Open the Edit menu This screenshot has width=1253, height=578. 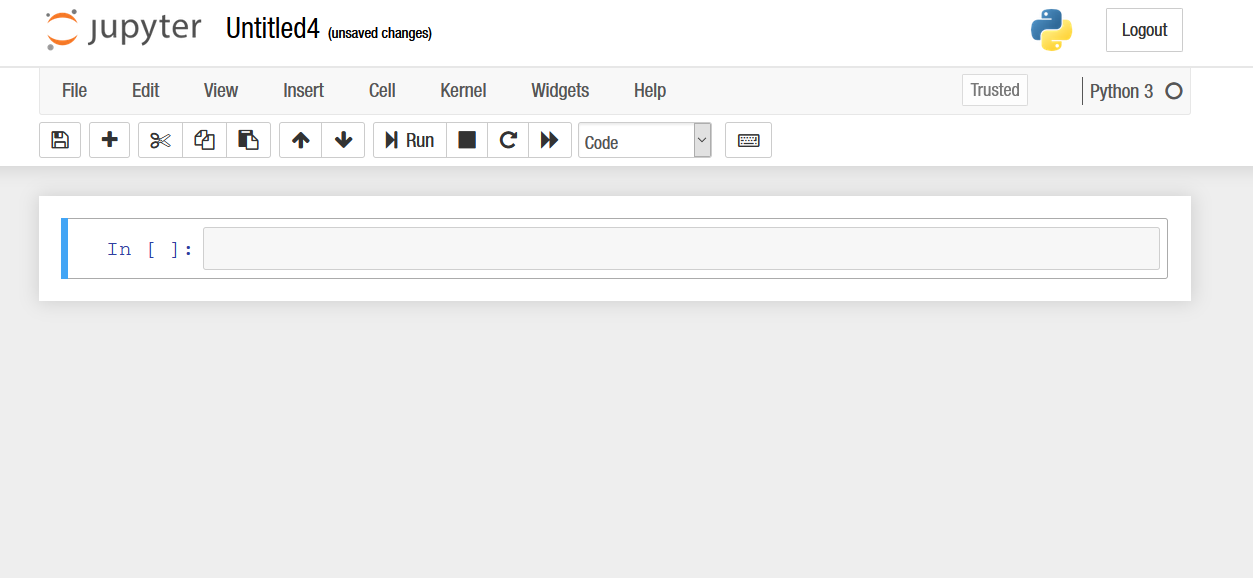pos(145,91)
